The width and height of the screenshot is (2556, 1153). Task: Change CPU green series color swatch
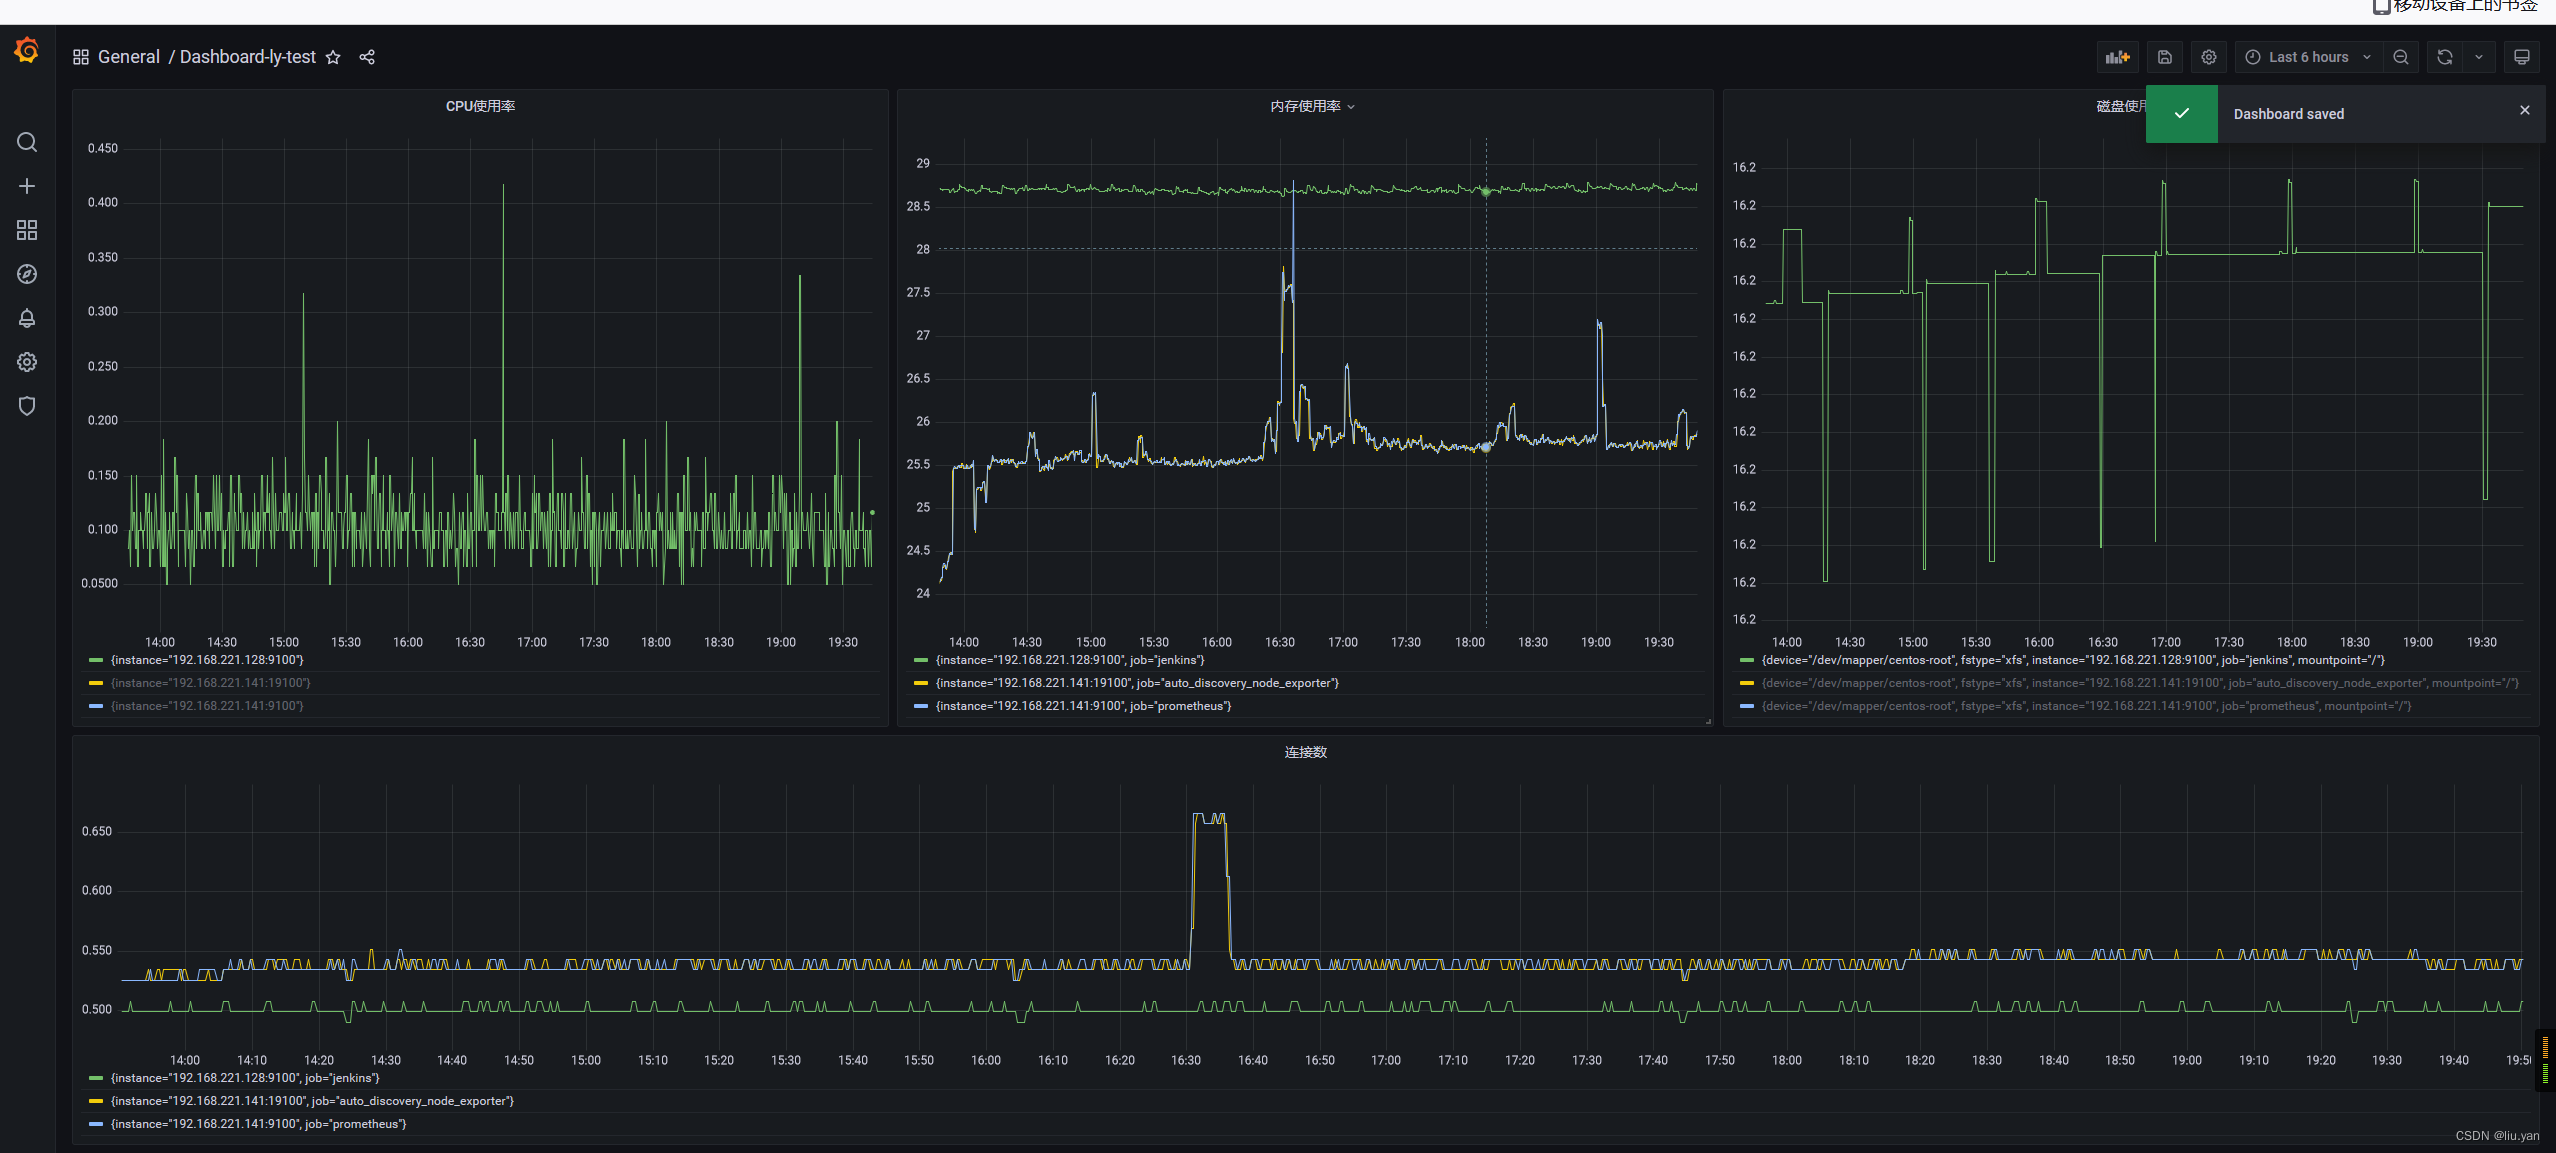click(96, 660)
